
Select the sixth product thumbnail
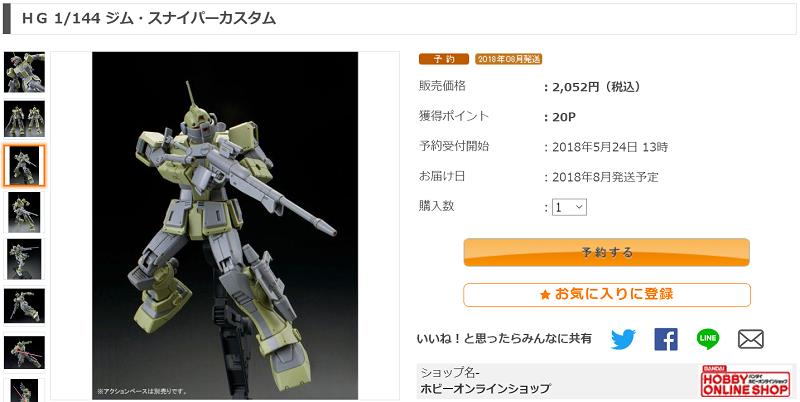point(24,306)
